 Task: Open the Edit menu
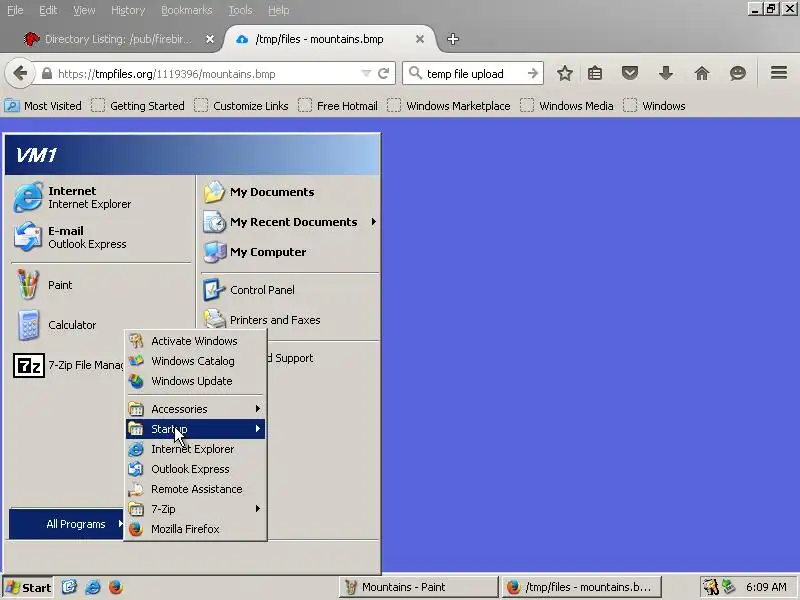(x=48, y=10)
